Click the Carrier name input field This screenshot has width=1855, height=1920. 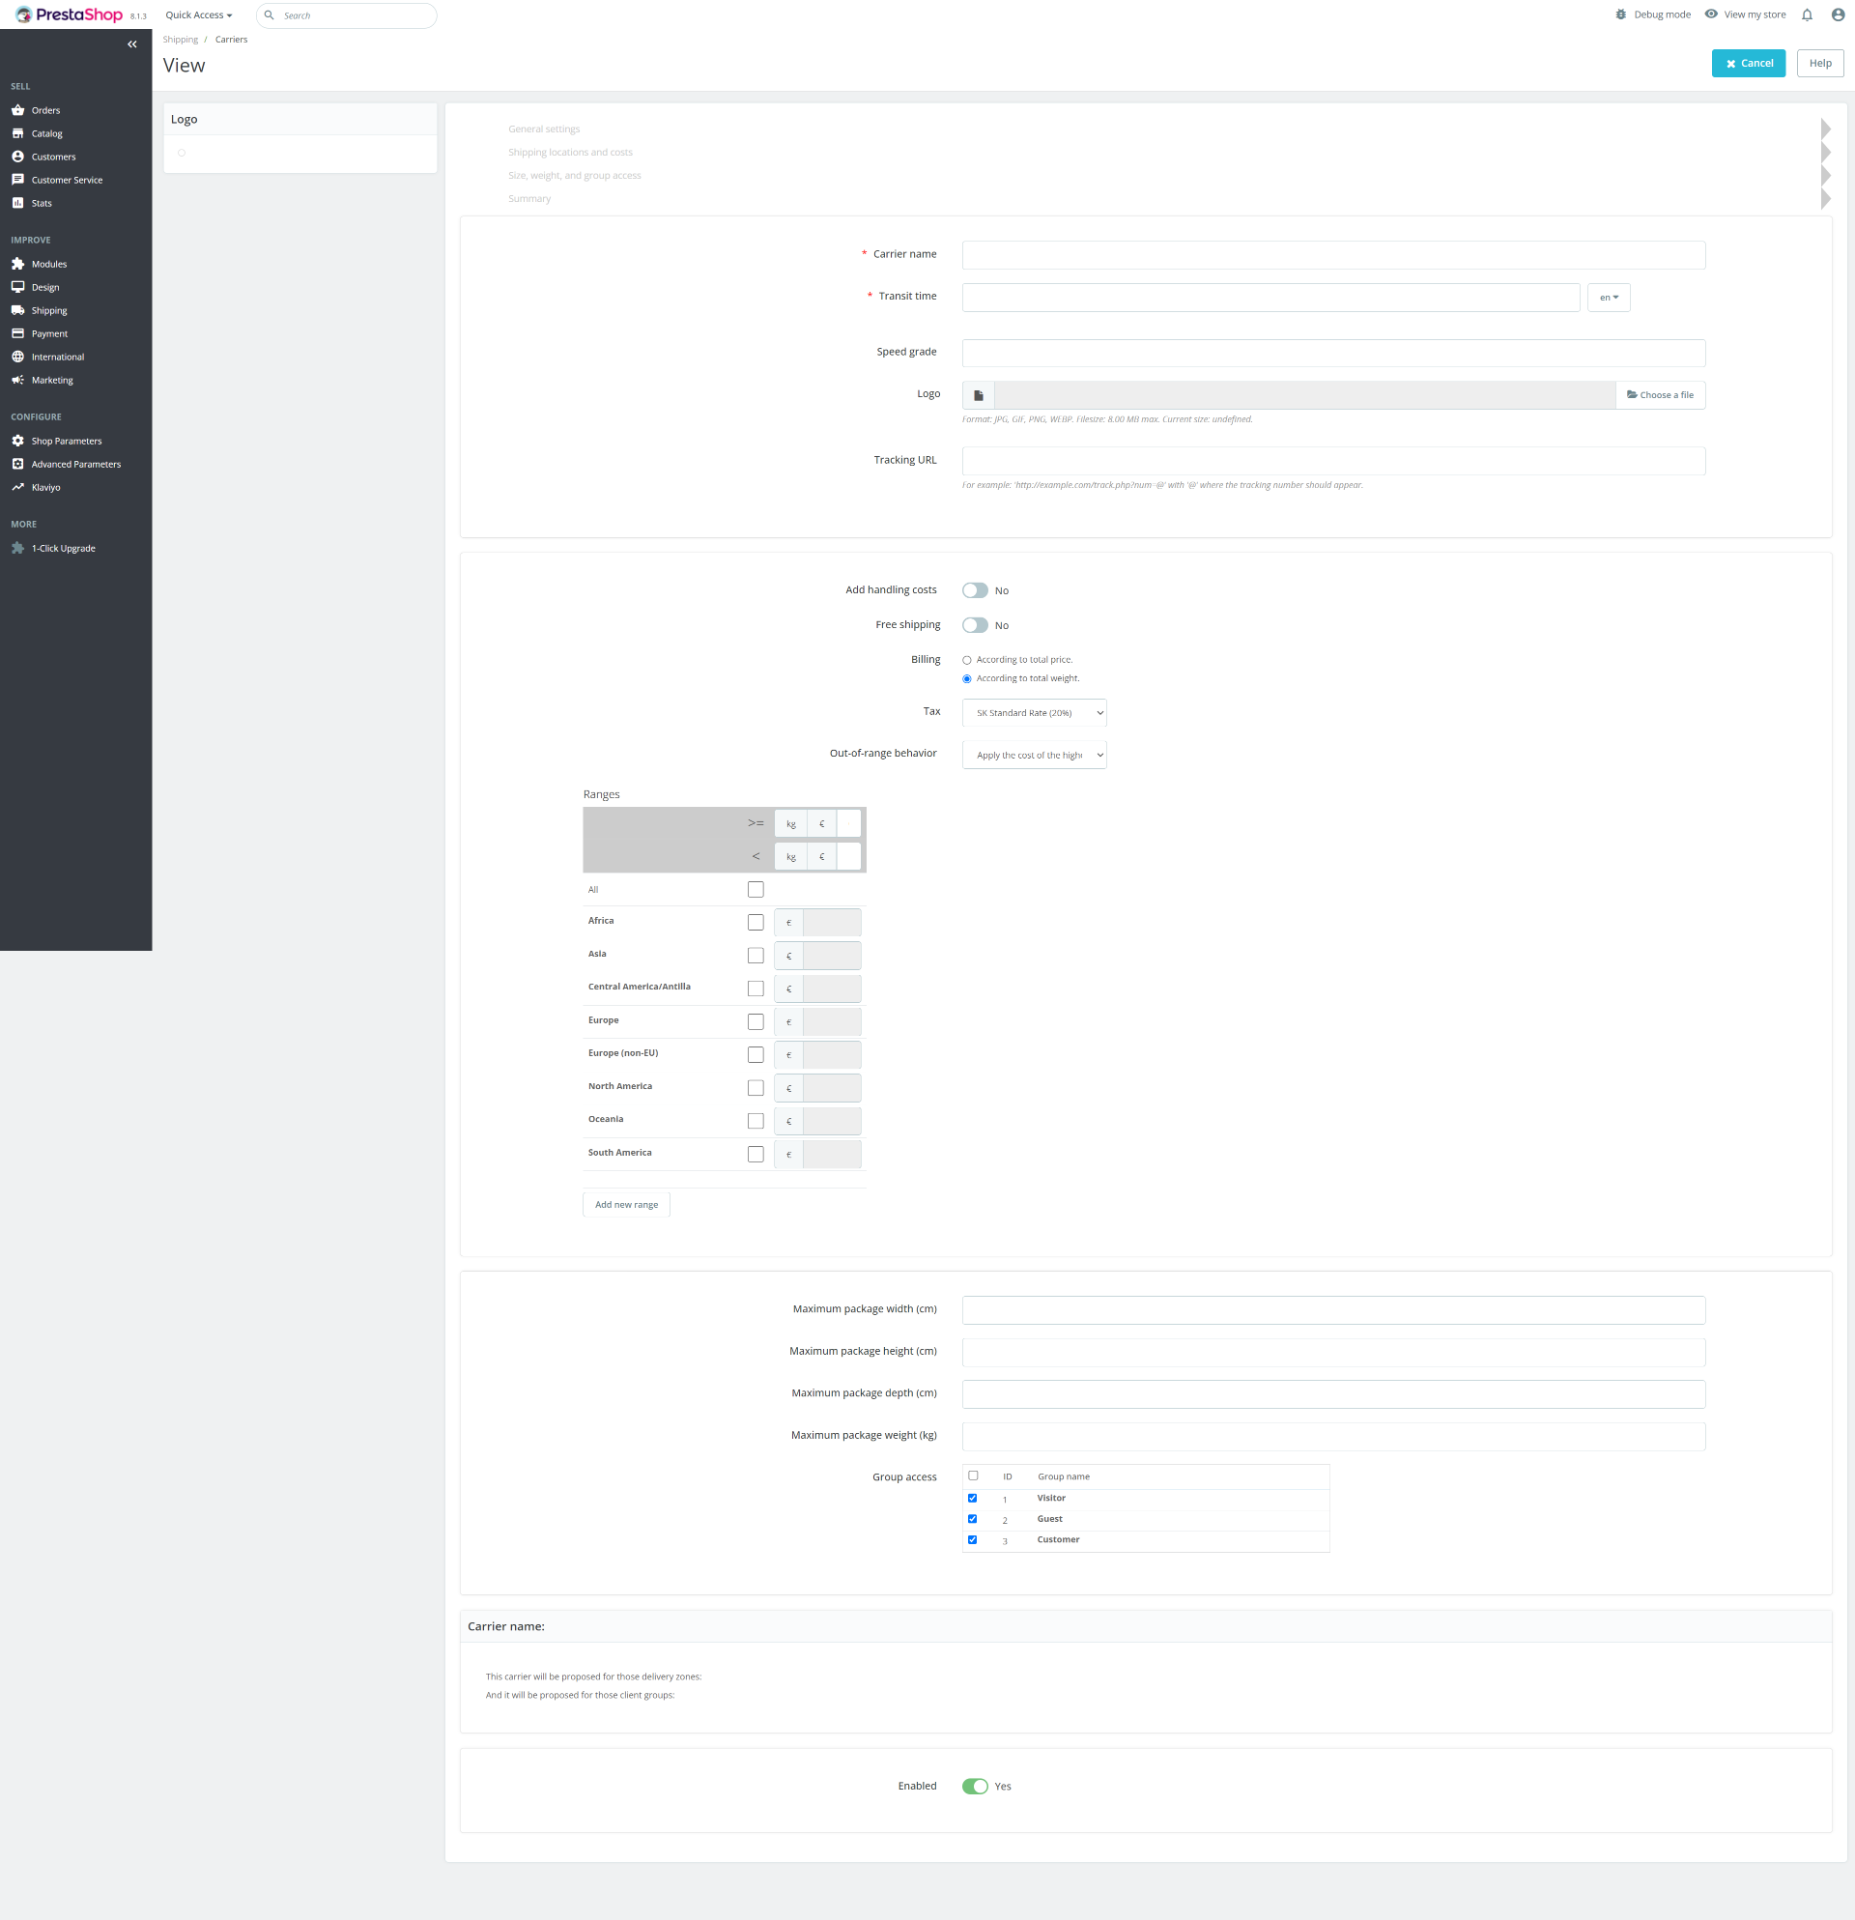1333,255
